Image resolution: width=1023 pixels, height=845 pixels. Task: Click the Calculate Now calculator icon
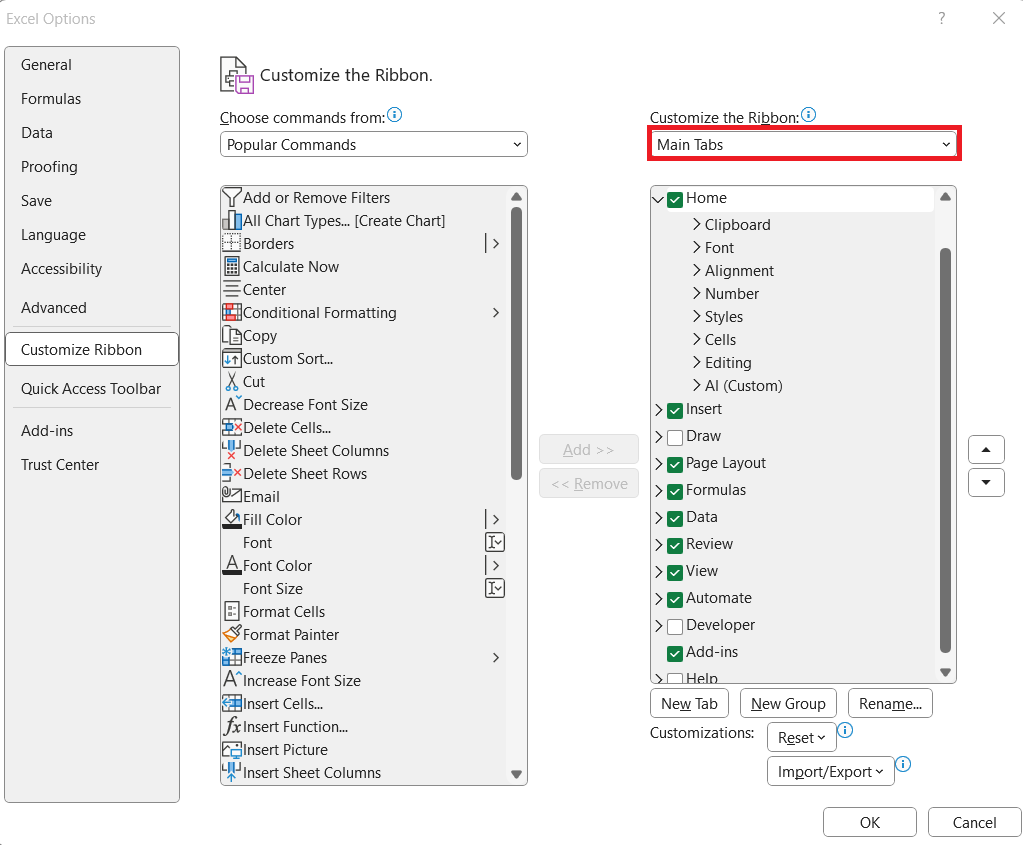coord(232,266)
